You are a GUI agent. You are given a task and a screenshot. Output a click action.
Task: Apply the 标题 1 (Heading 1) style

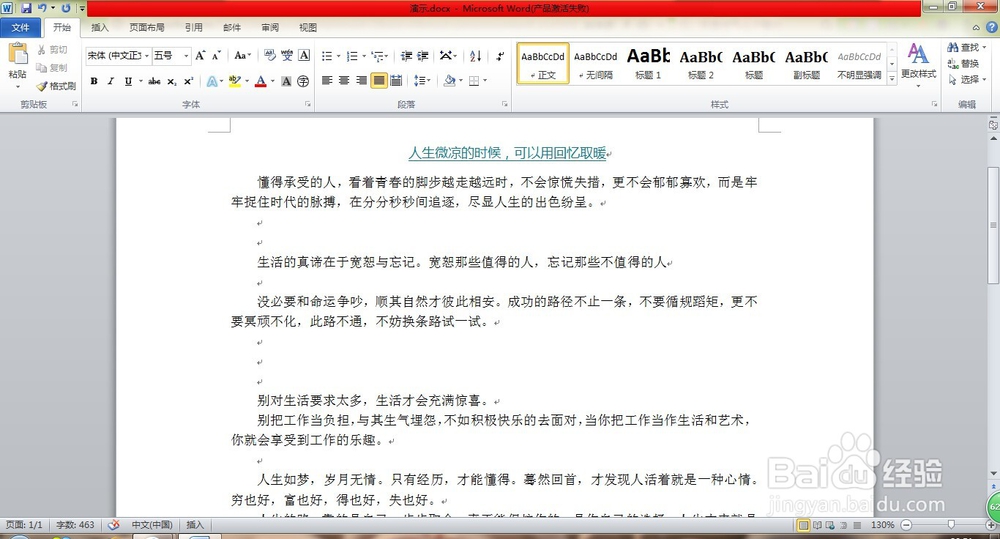(x=648, y=64)
